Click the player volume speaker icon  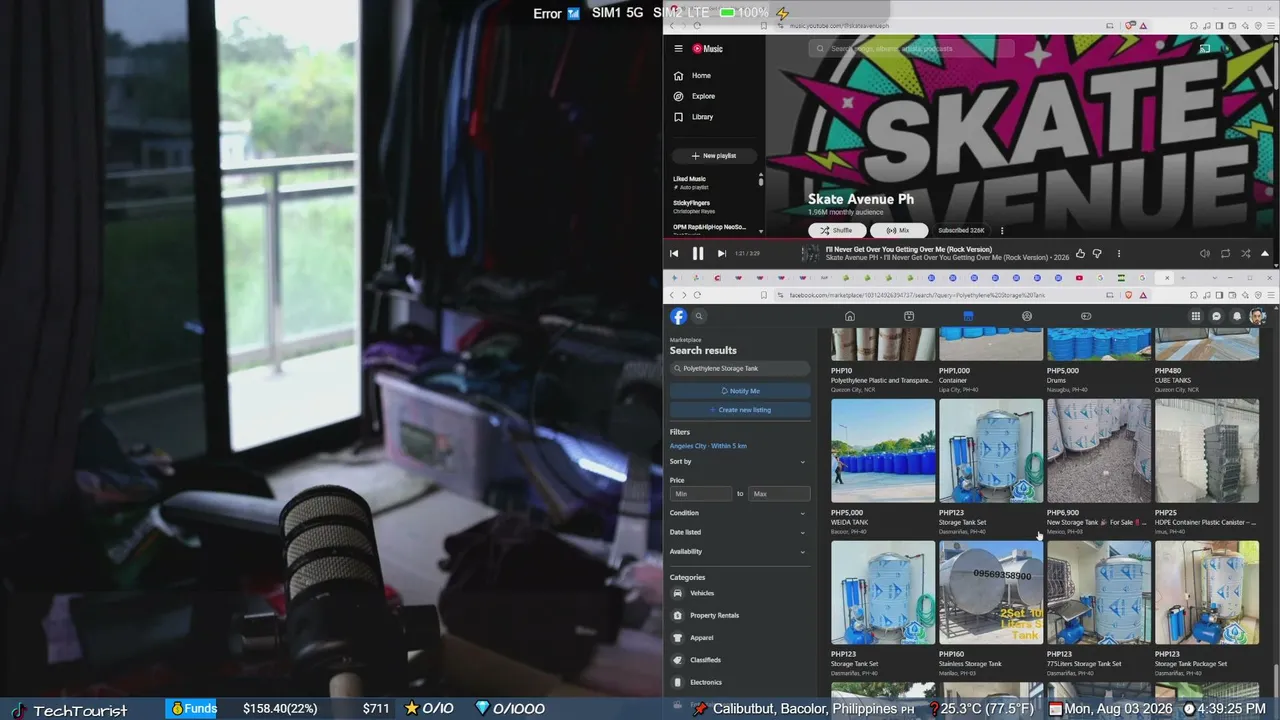click(1204, 254)
